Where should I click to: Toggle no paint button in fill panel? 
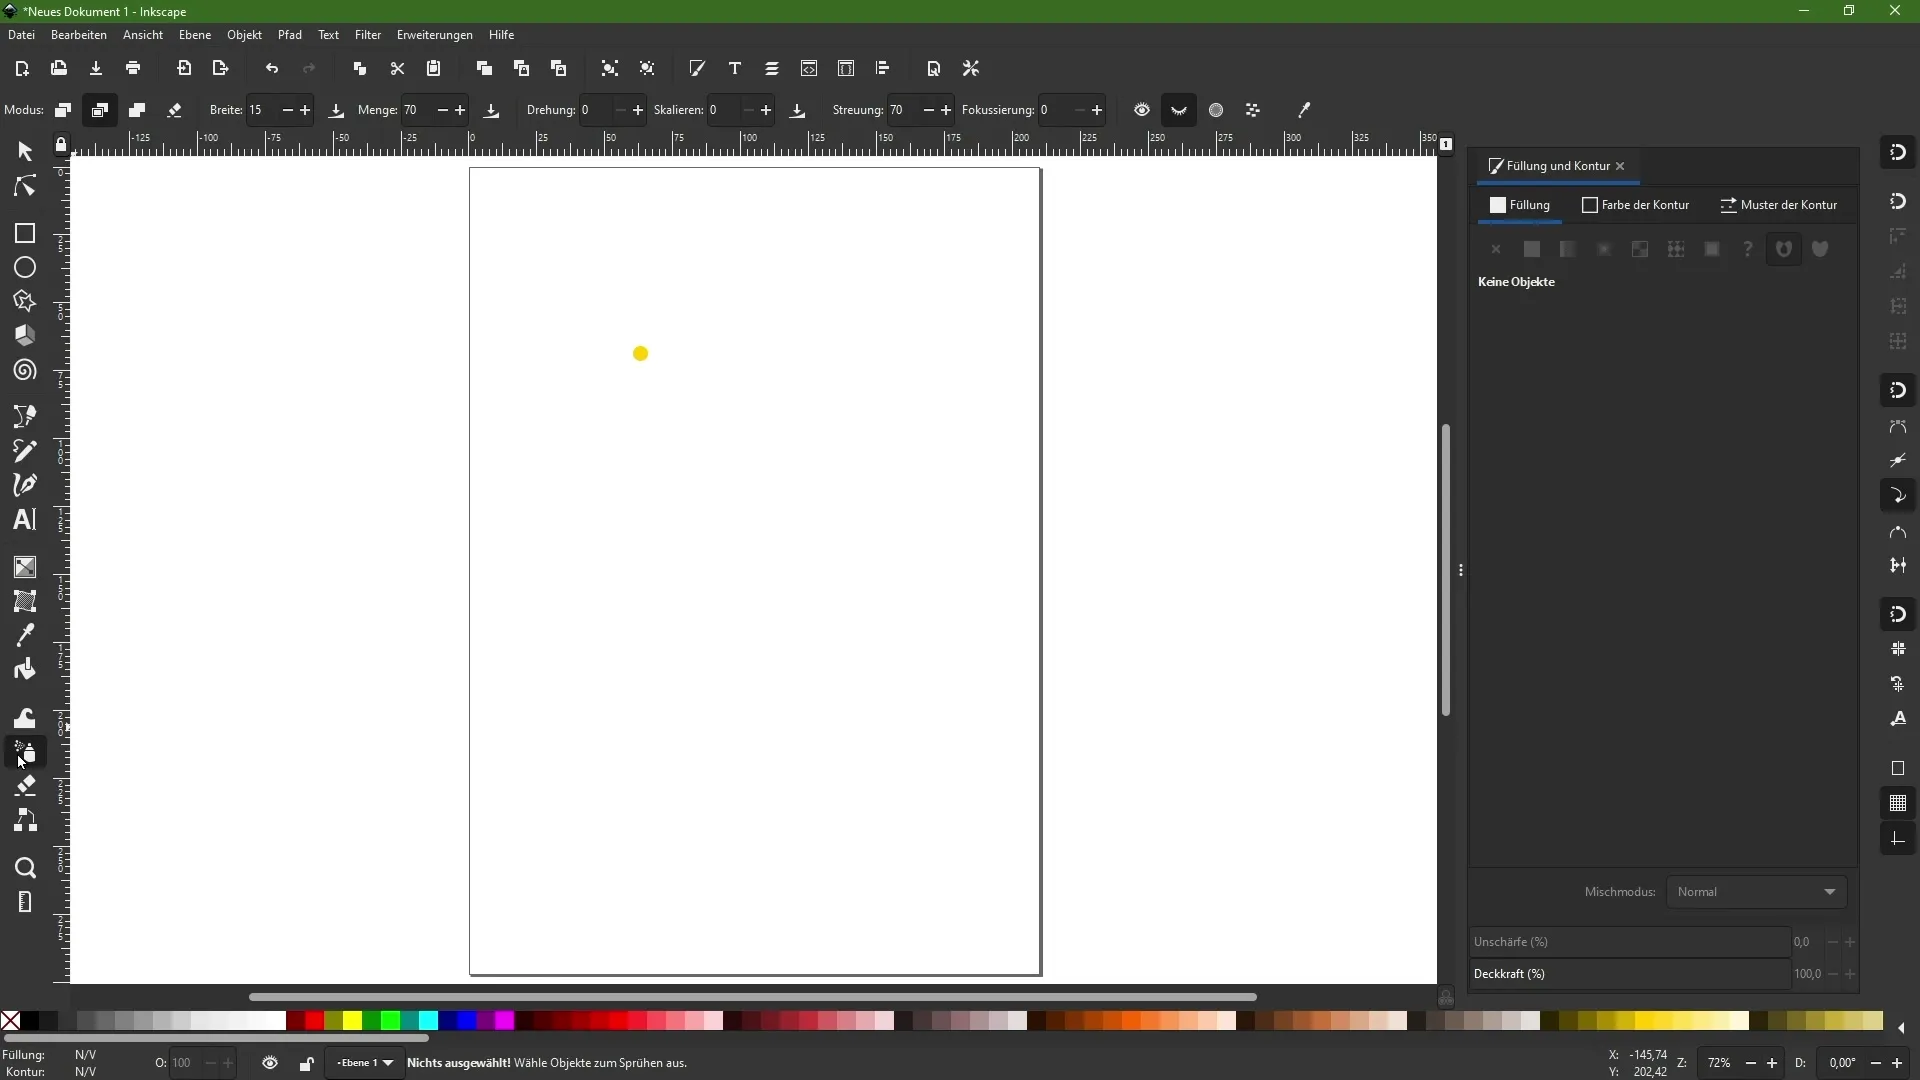(1495, 249)
